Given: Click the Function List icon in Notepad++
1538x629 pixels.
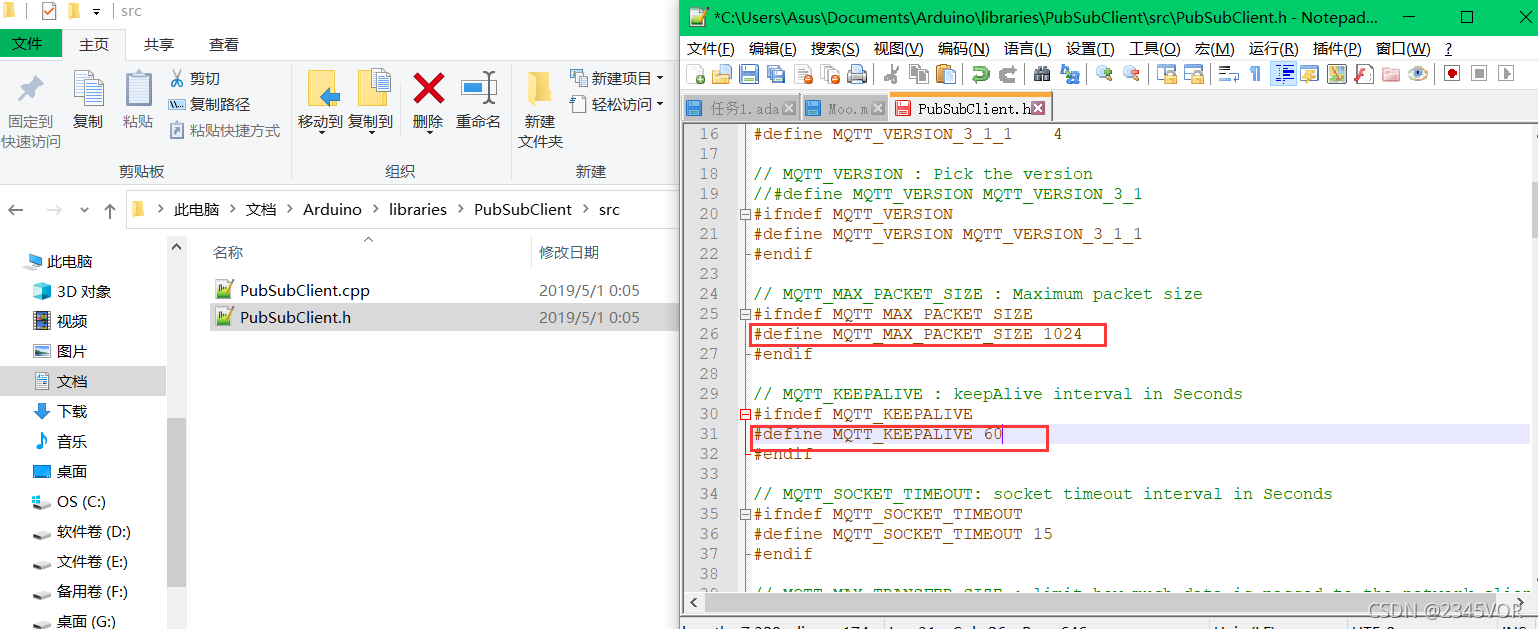Looking at the screenshot, I should tap(1363, 74).
